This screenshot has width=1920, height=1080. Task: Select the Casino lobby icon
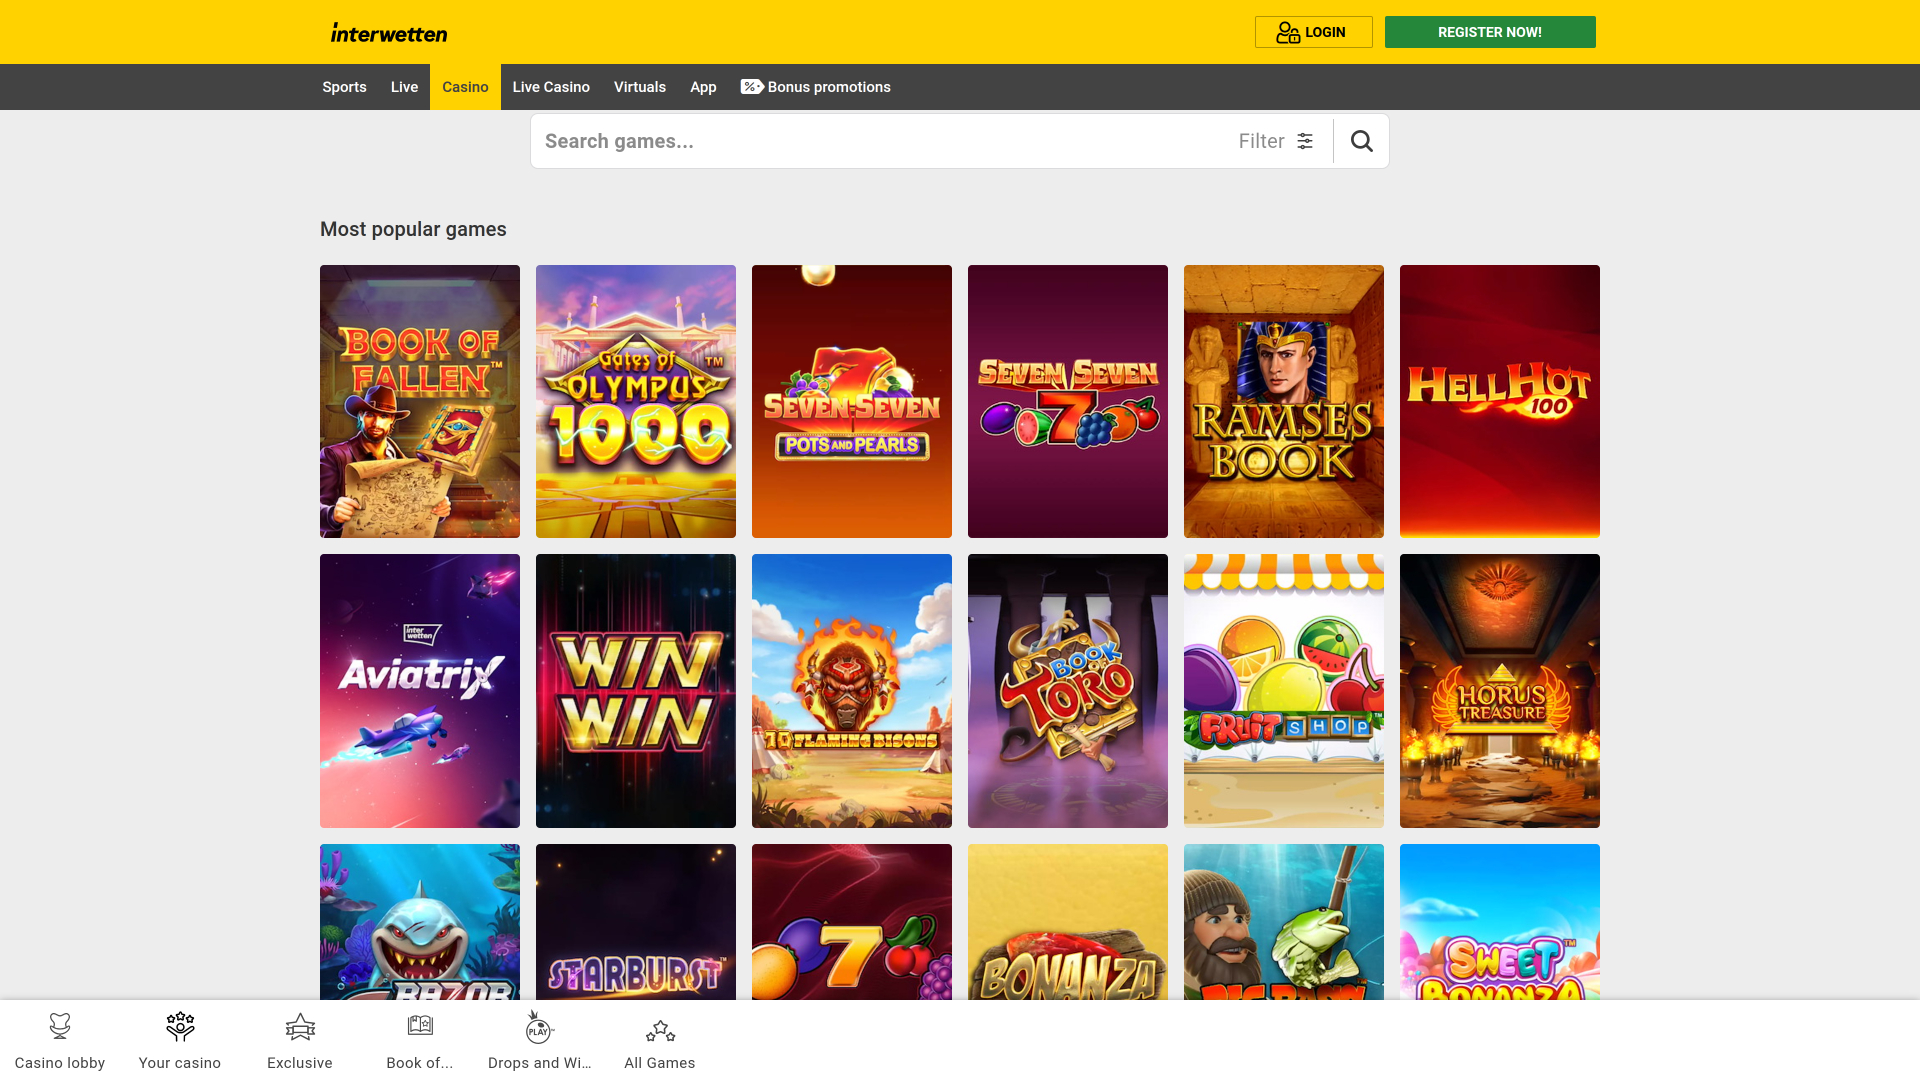pyautogui.click(x=60, y=1026)
